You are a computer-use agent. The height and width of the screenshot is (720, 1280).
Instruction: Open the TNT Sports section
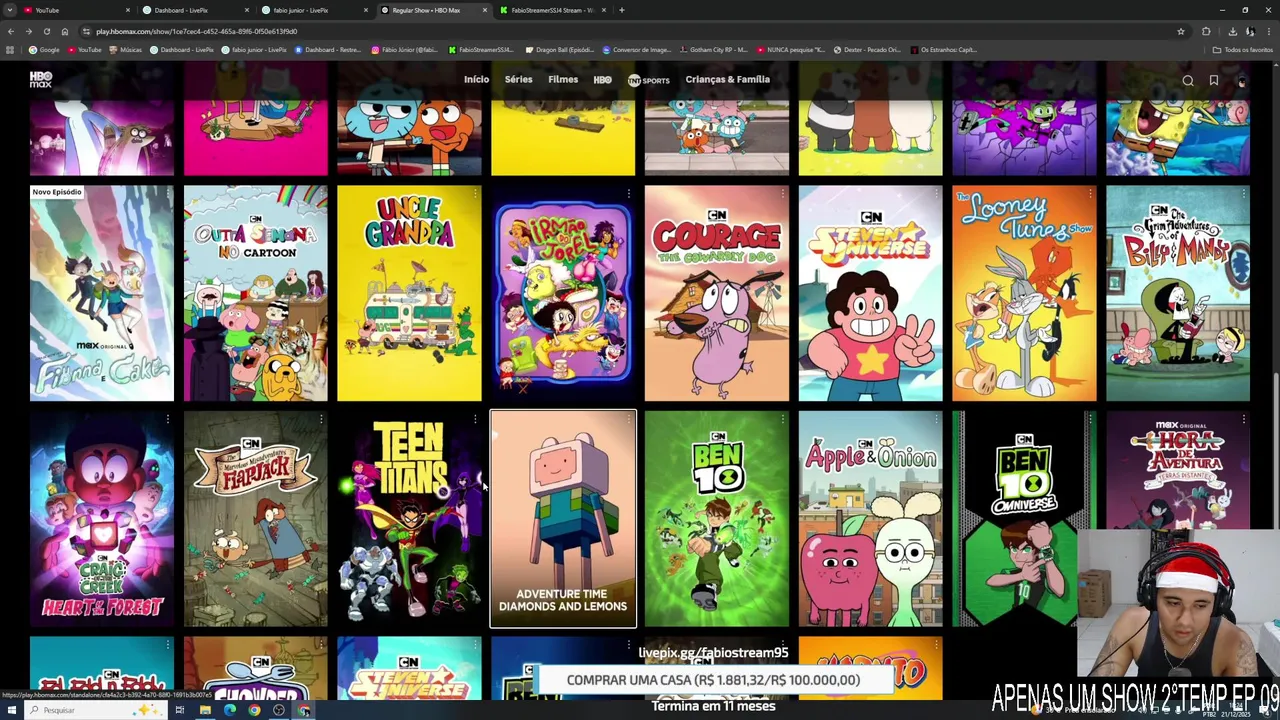(x=649, y=80)
